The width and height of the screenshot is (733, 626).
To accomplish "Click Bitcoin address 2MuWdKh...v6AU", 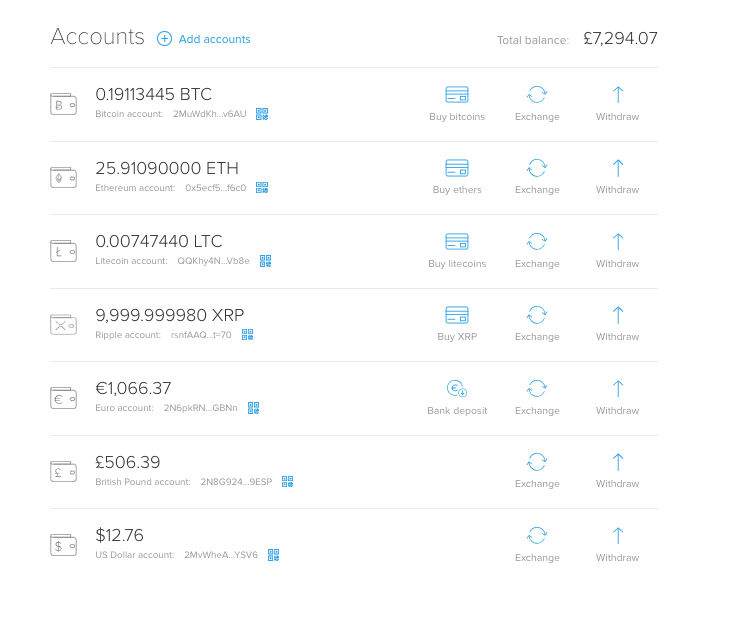I will point(209,114).
